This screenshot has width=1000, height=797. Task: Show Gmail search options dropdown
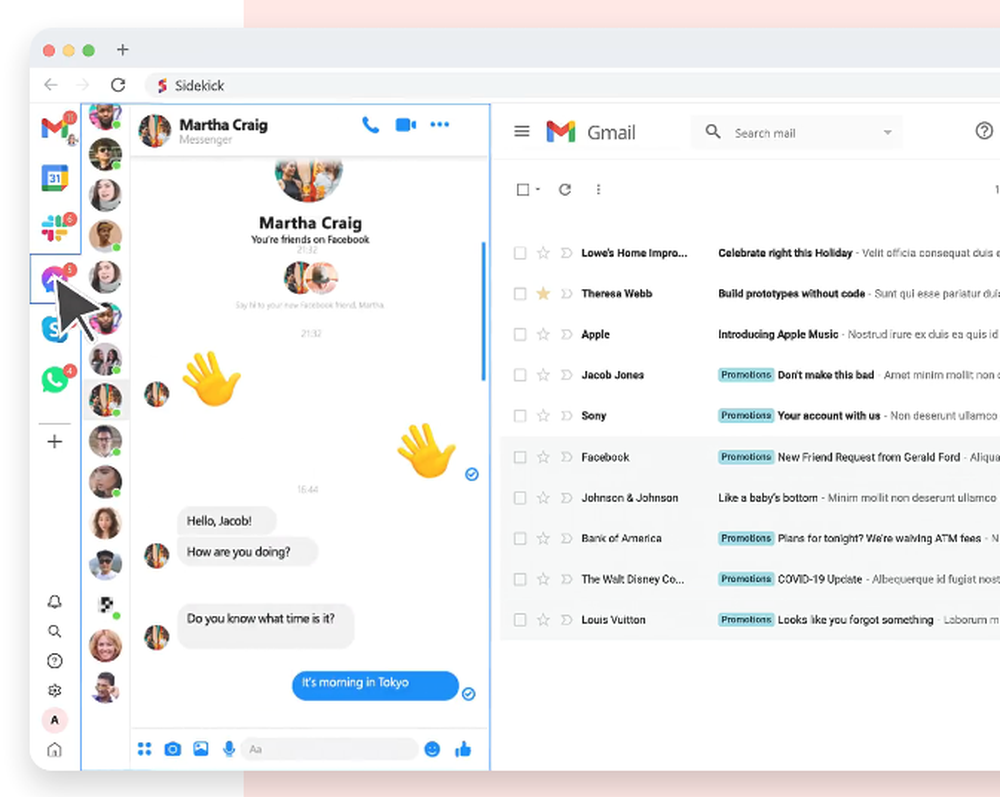[x=887, y=133]
